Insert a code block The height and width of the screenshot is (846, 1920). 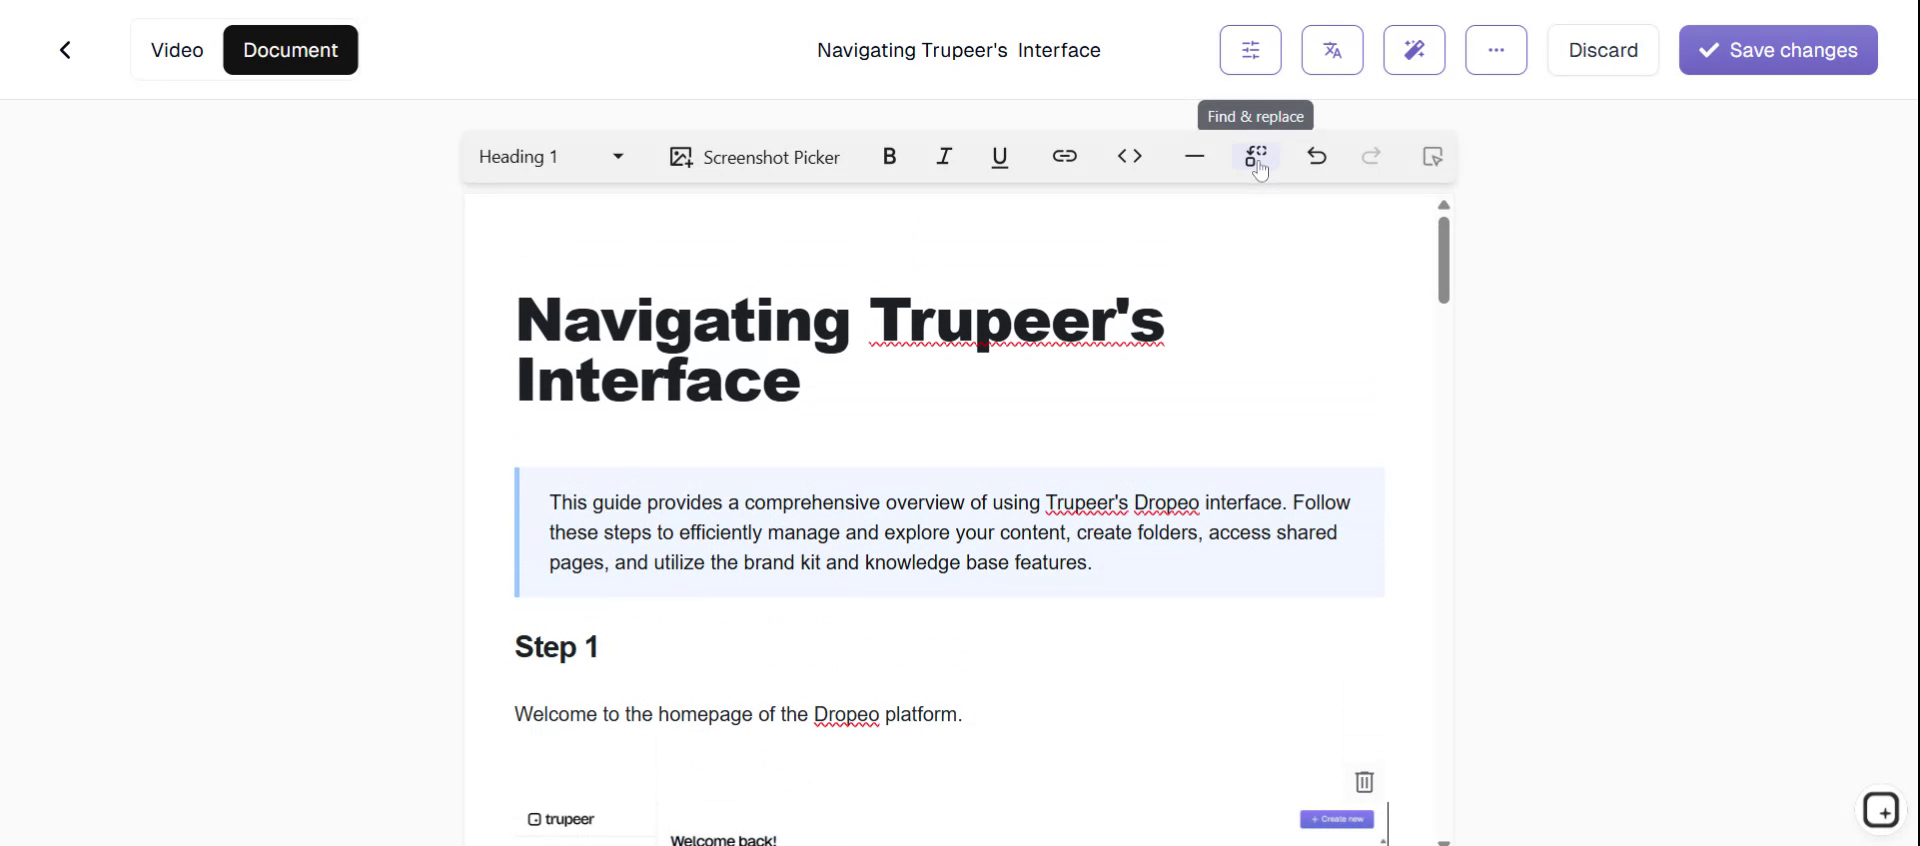pyautogui.click(x=1129, y=157)
